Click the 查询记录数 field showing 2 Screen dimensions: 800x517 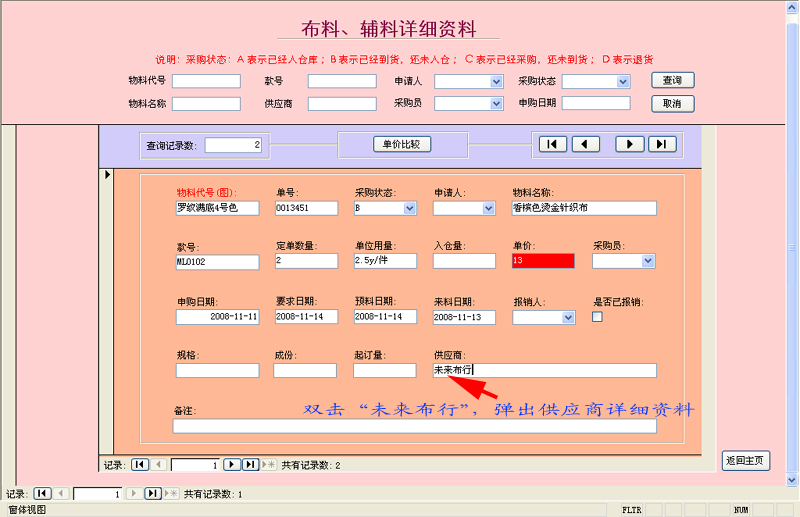click(233, 145)
